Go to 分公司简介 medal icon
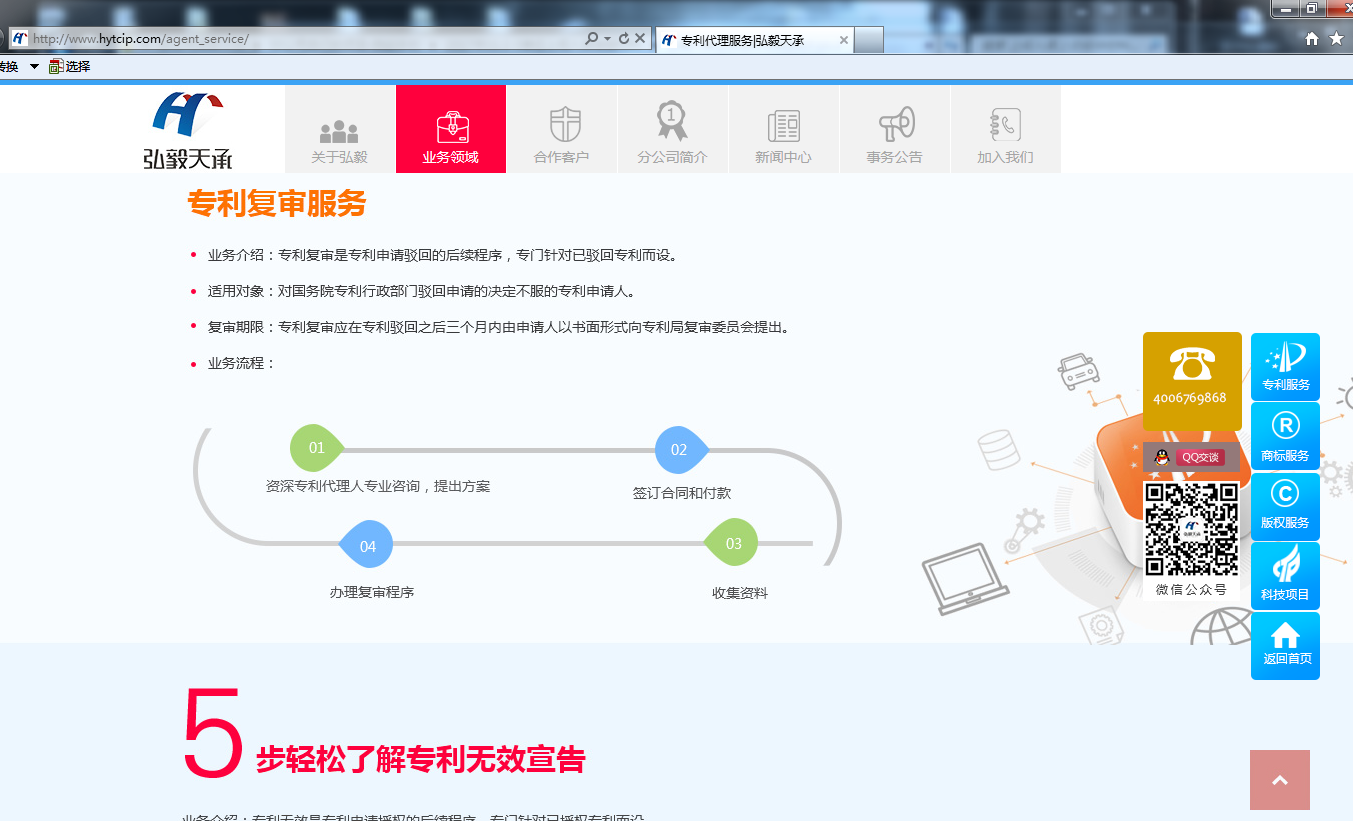 click(x=672, y=130)
